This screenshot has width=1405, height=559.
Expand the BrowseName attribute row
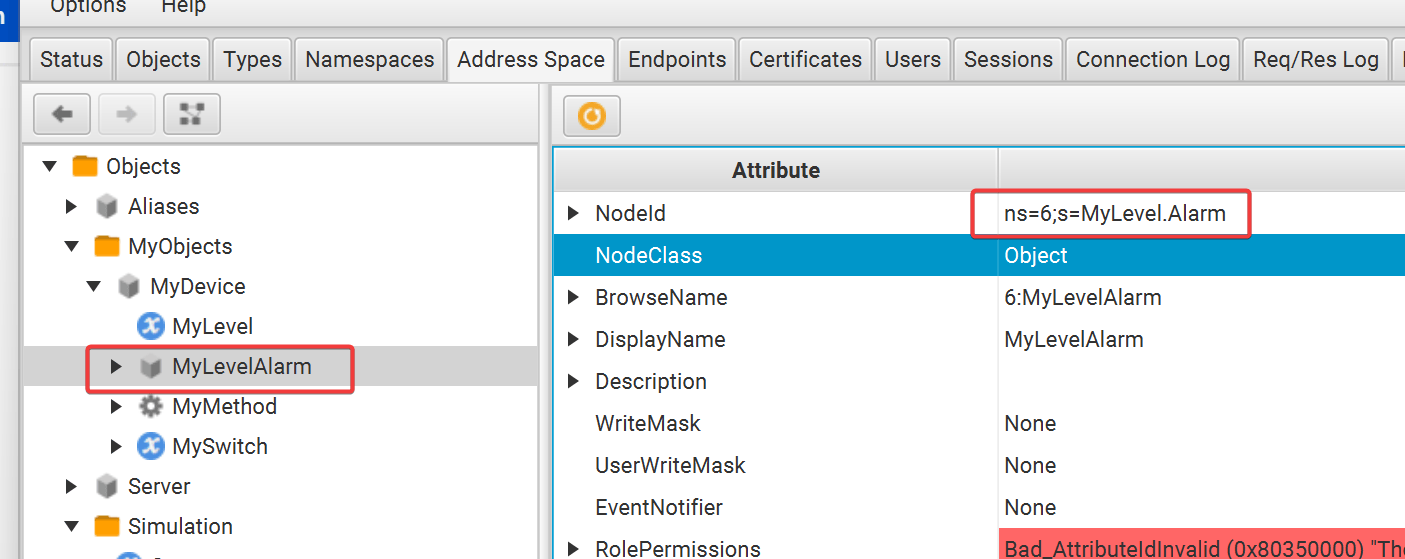[x=573, y=297]
